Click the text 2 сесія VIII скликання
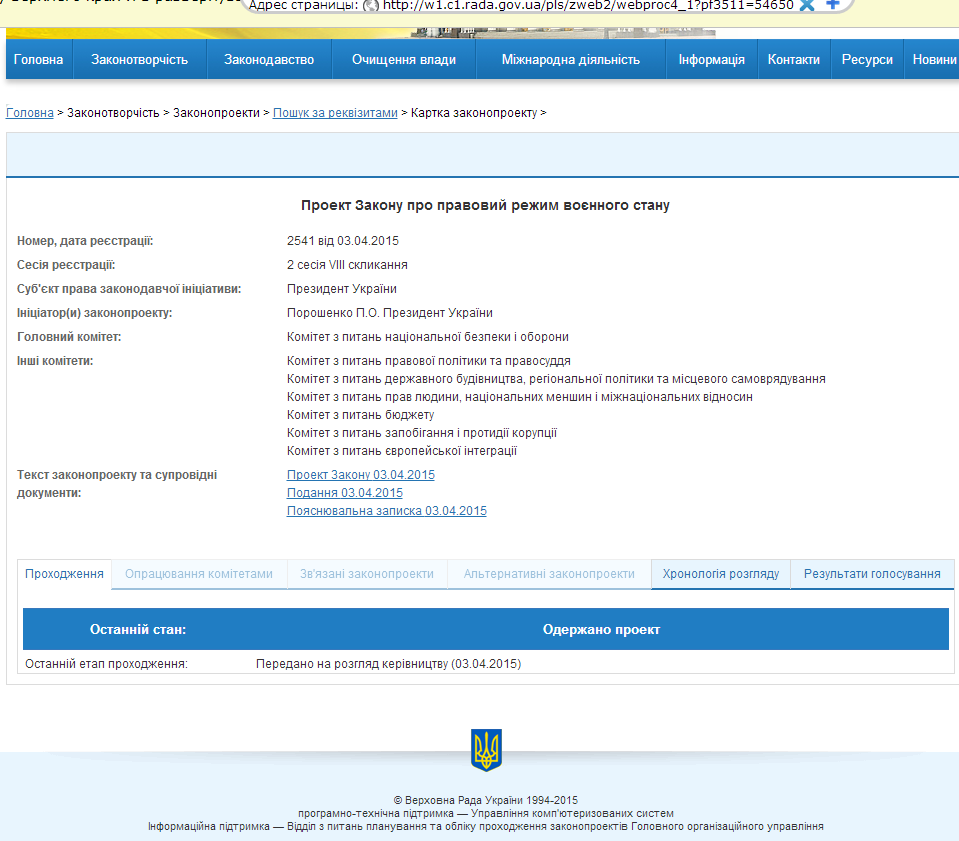 tap(347, 265)
